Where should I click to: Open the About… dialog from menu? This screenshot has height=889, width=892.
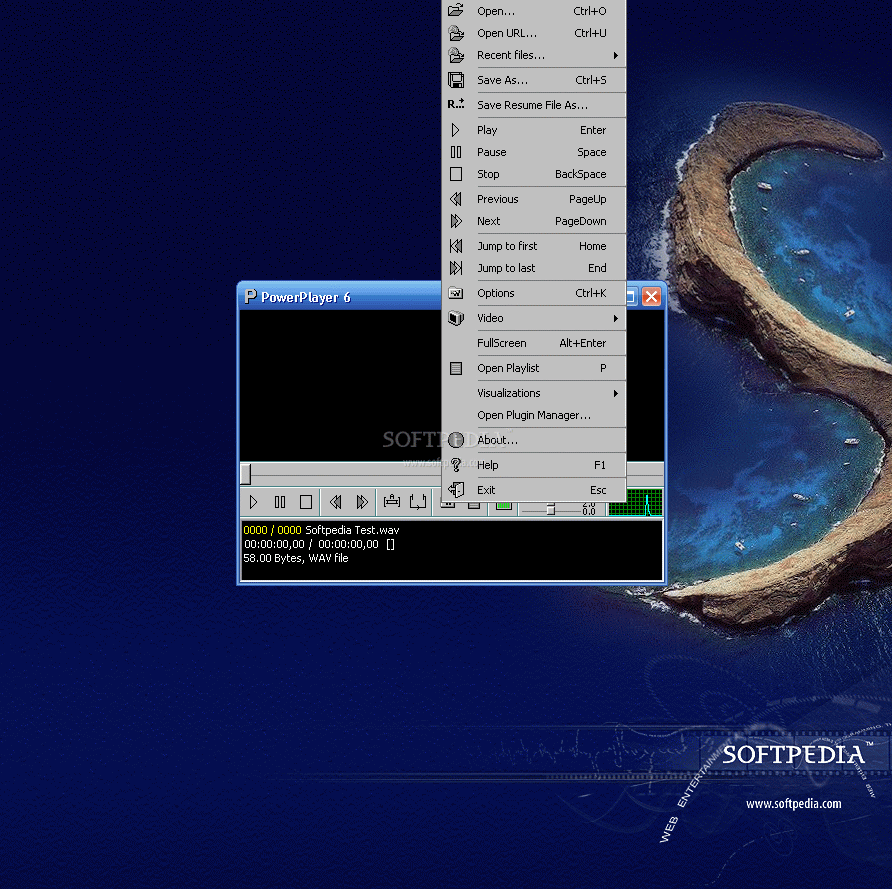point(534,440)
